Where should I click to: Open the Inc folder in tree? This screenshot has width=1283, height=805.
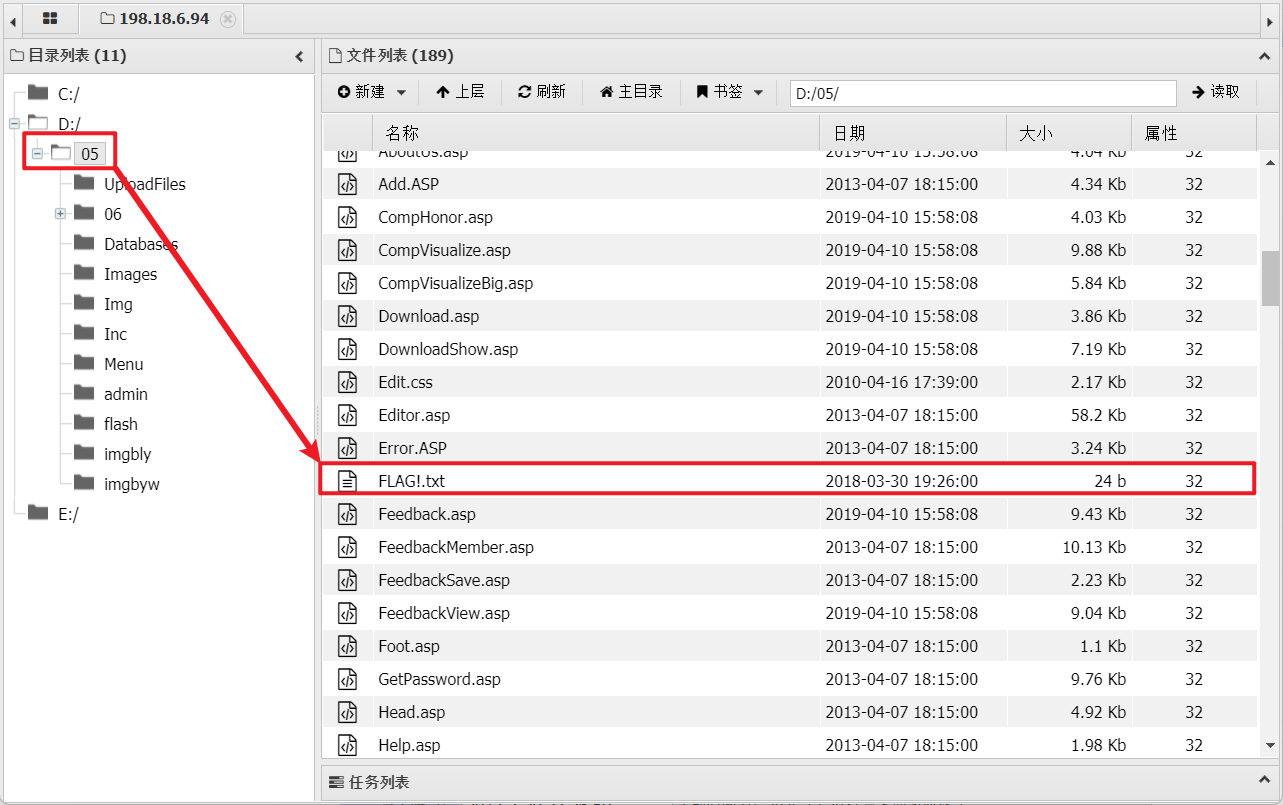pos(115,334)
